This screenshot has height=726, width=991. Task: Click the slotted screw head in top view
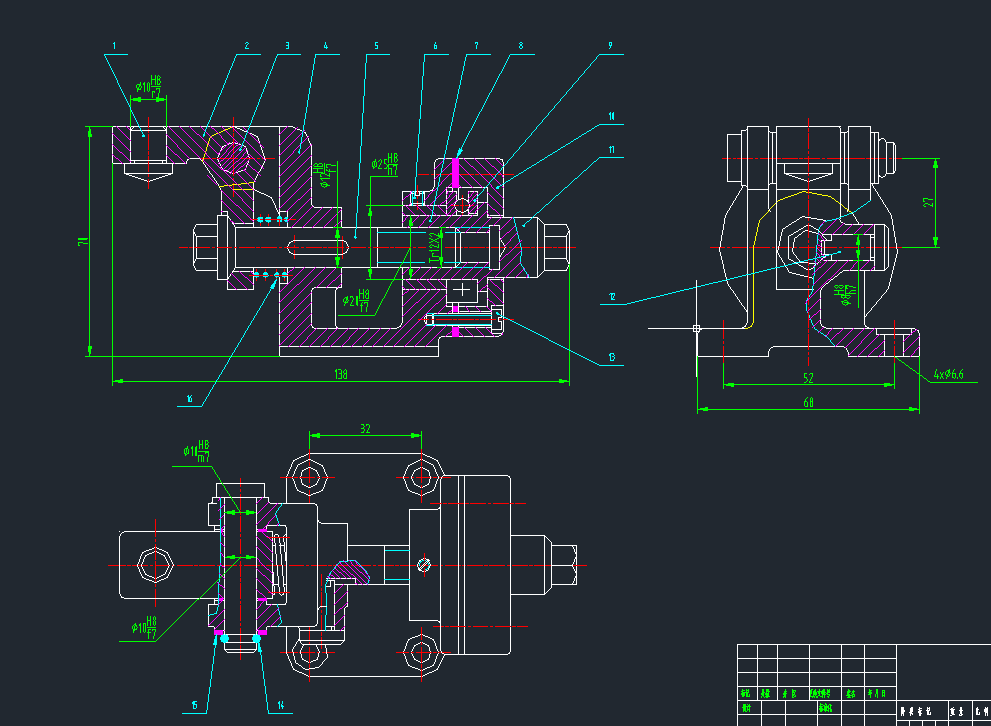click(x=425, y=564)
